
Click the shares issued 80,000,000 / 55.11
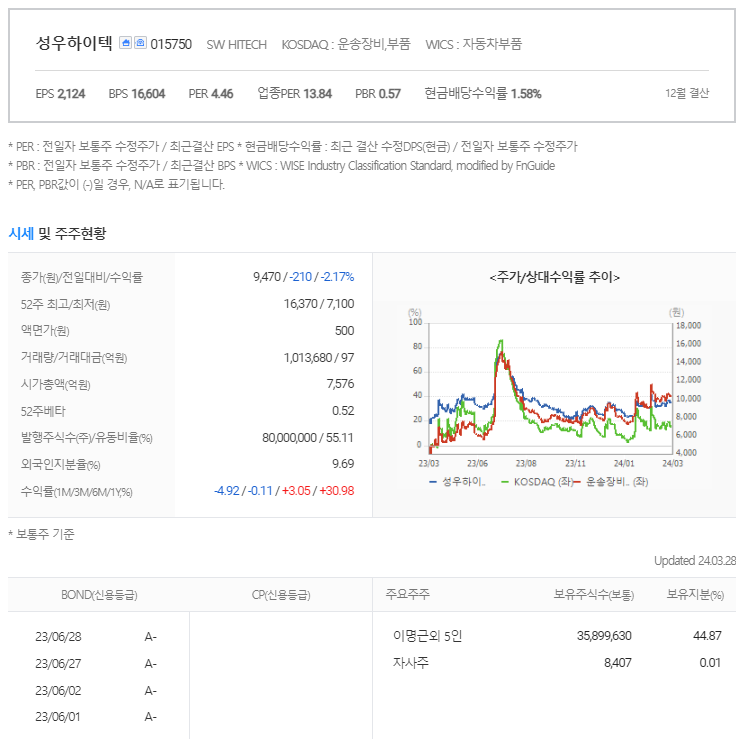[x=308, y=437]
